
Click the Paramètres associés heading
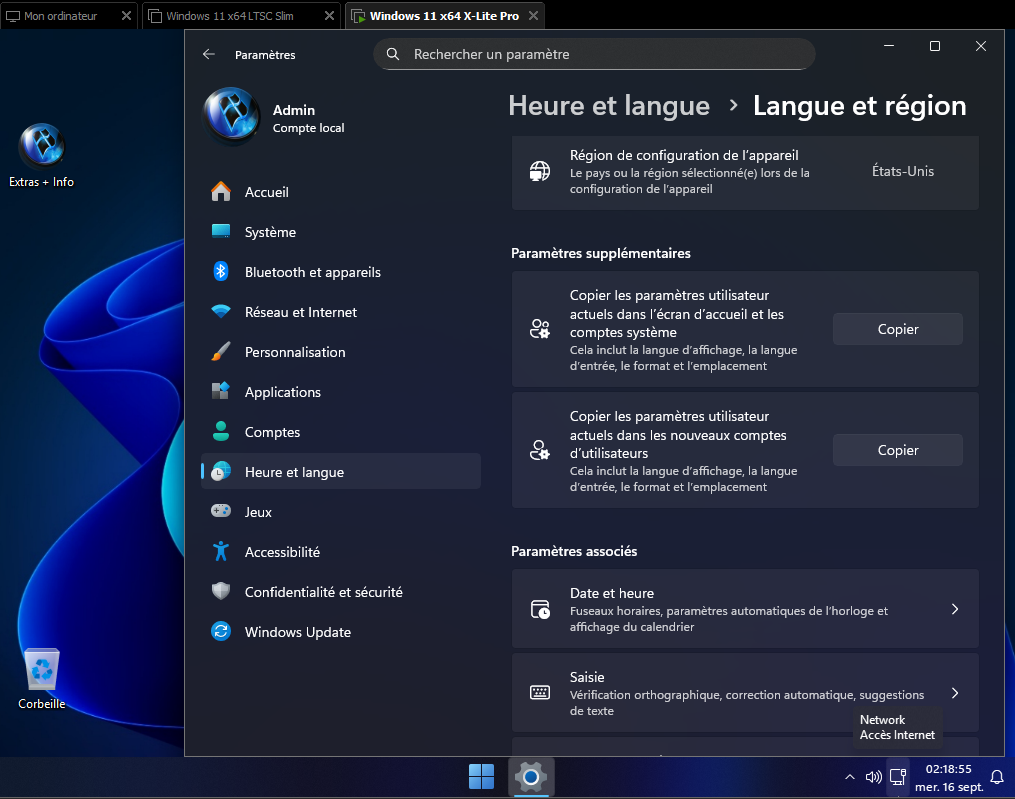(574, 551)
